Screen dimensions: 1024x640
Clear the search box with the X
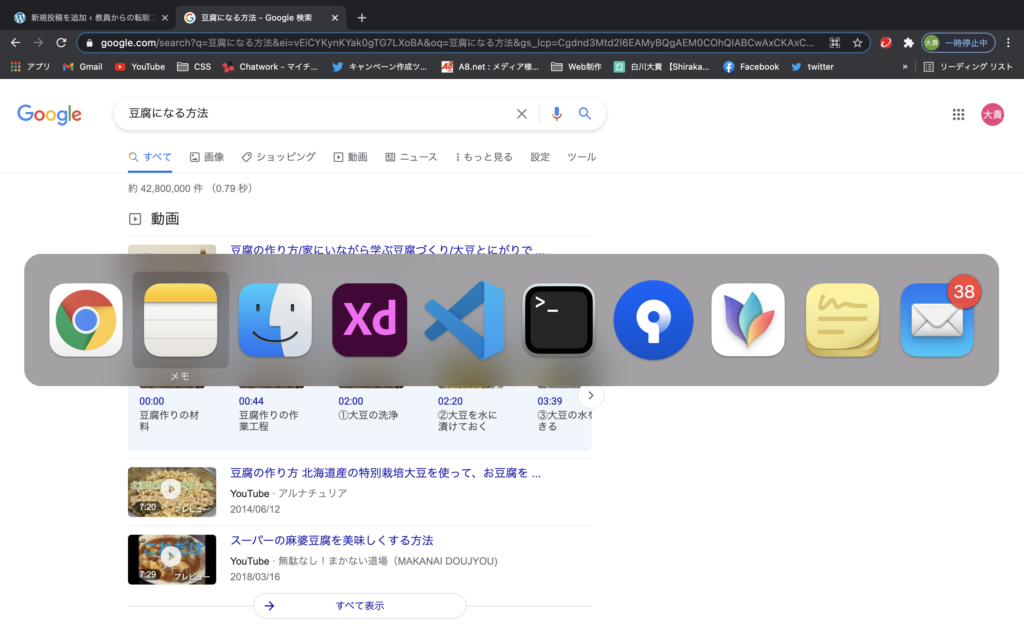522,114
